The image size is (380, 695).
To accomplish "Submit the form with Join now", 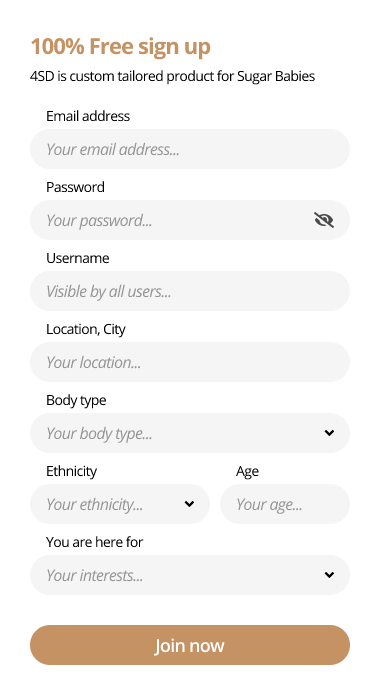I will click(190, 645).
